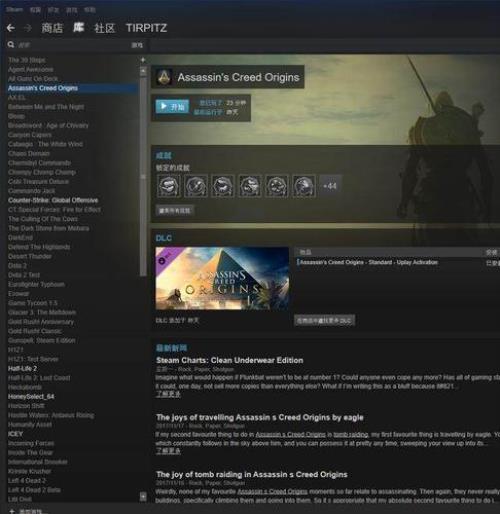Select H1Z1: Test Server in list
Image resolution: width=500 pixels, height=514 pixels.
pyautogui.click(x=33, y=359)
